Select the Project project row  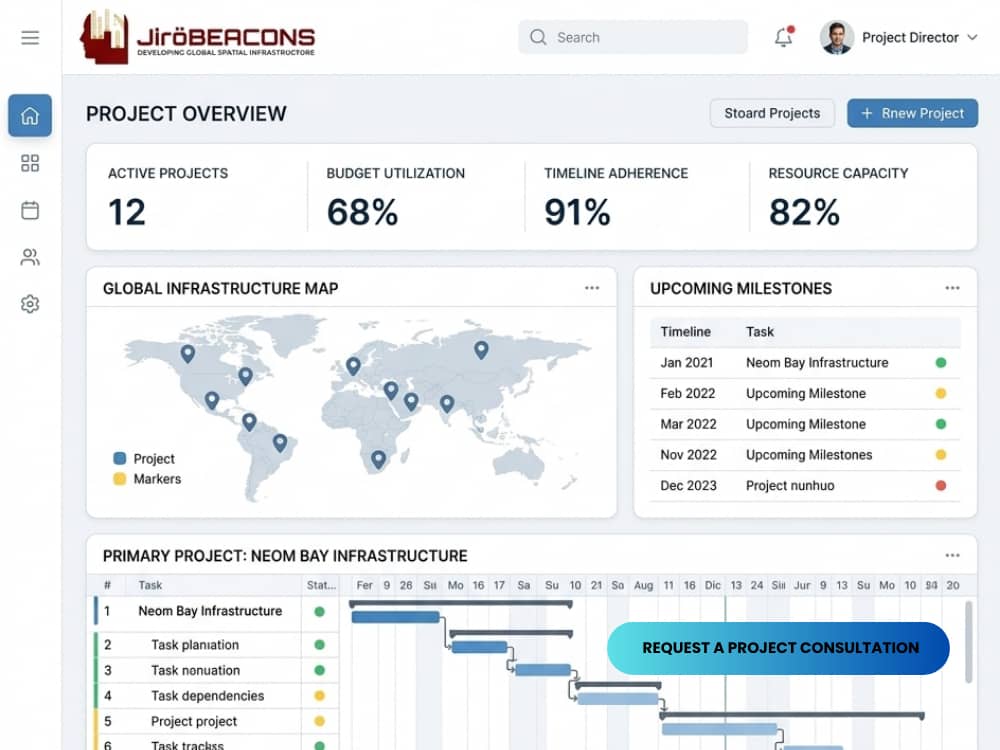[x=216, y=721]
